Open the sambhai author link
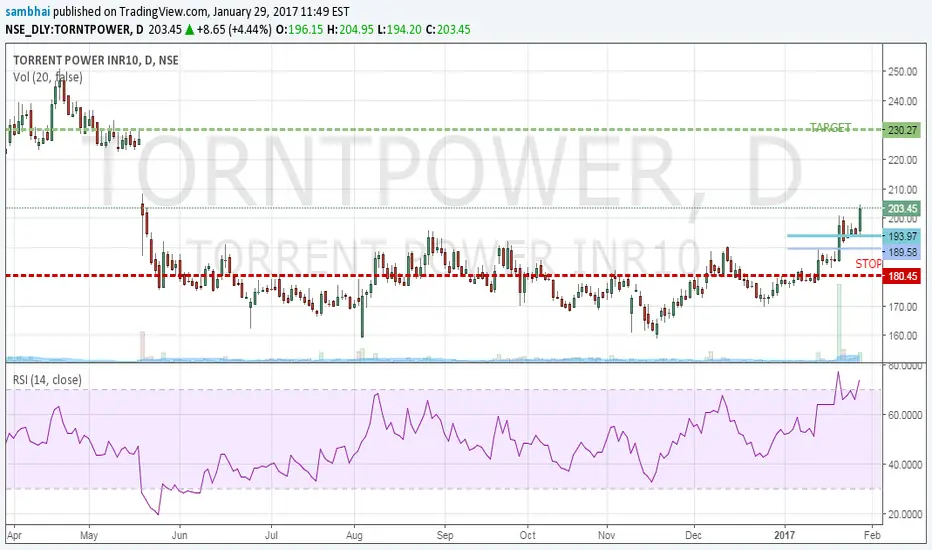The image size is (932, 550). click(x=28, y=11)
